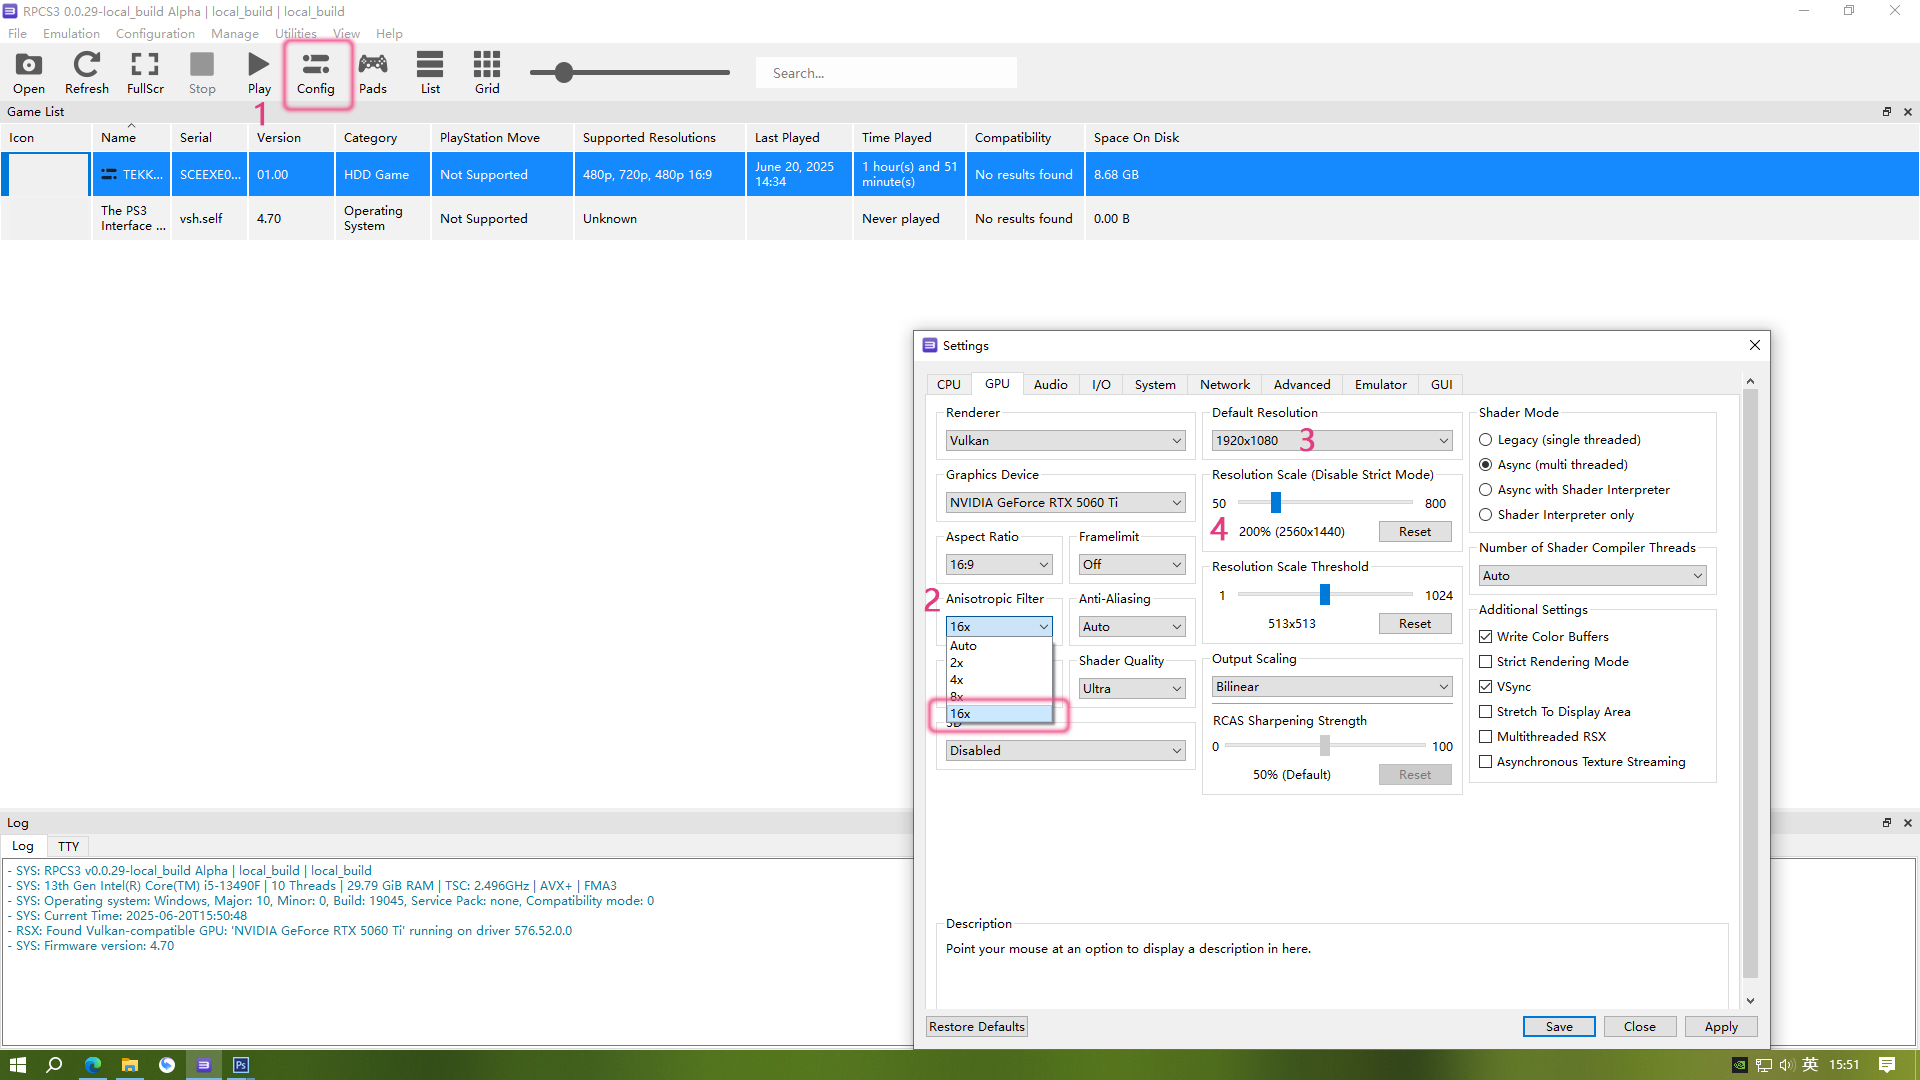Select Async with Shader Interpreter
1920x1080 pixels.
click(1574, 490)
